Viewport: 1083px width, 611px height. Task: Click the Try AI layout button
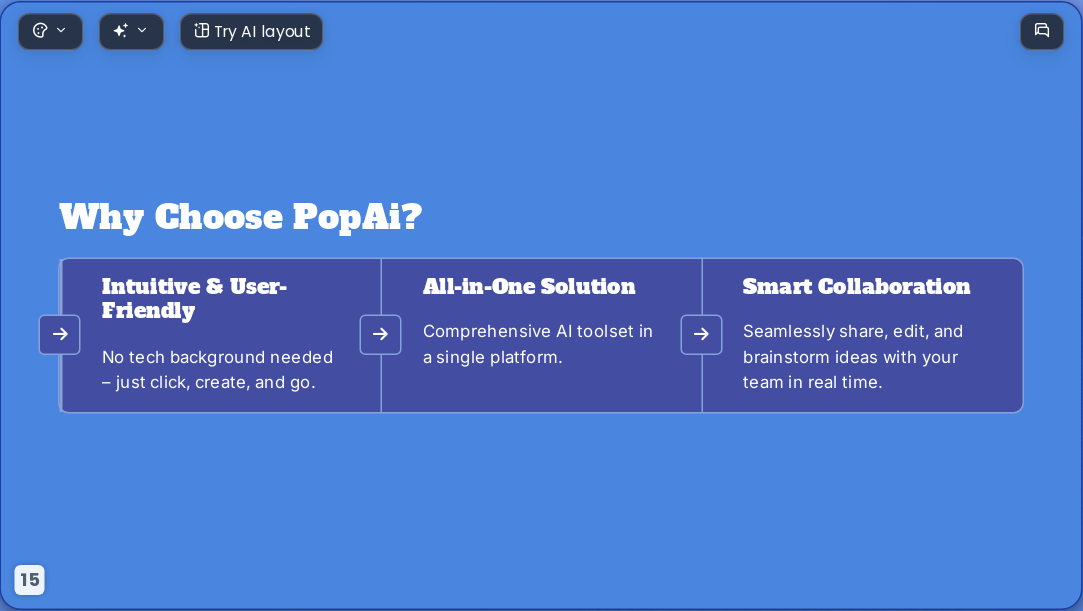point(251,32)
